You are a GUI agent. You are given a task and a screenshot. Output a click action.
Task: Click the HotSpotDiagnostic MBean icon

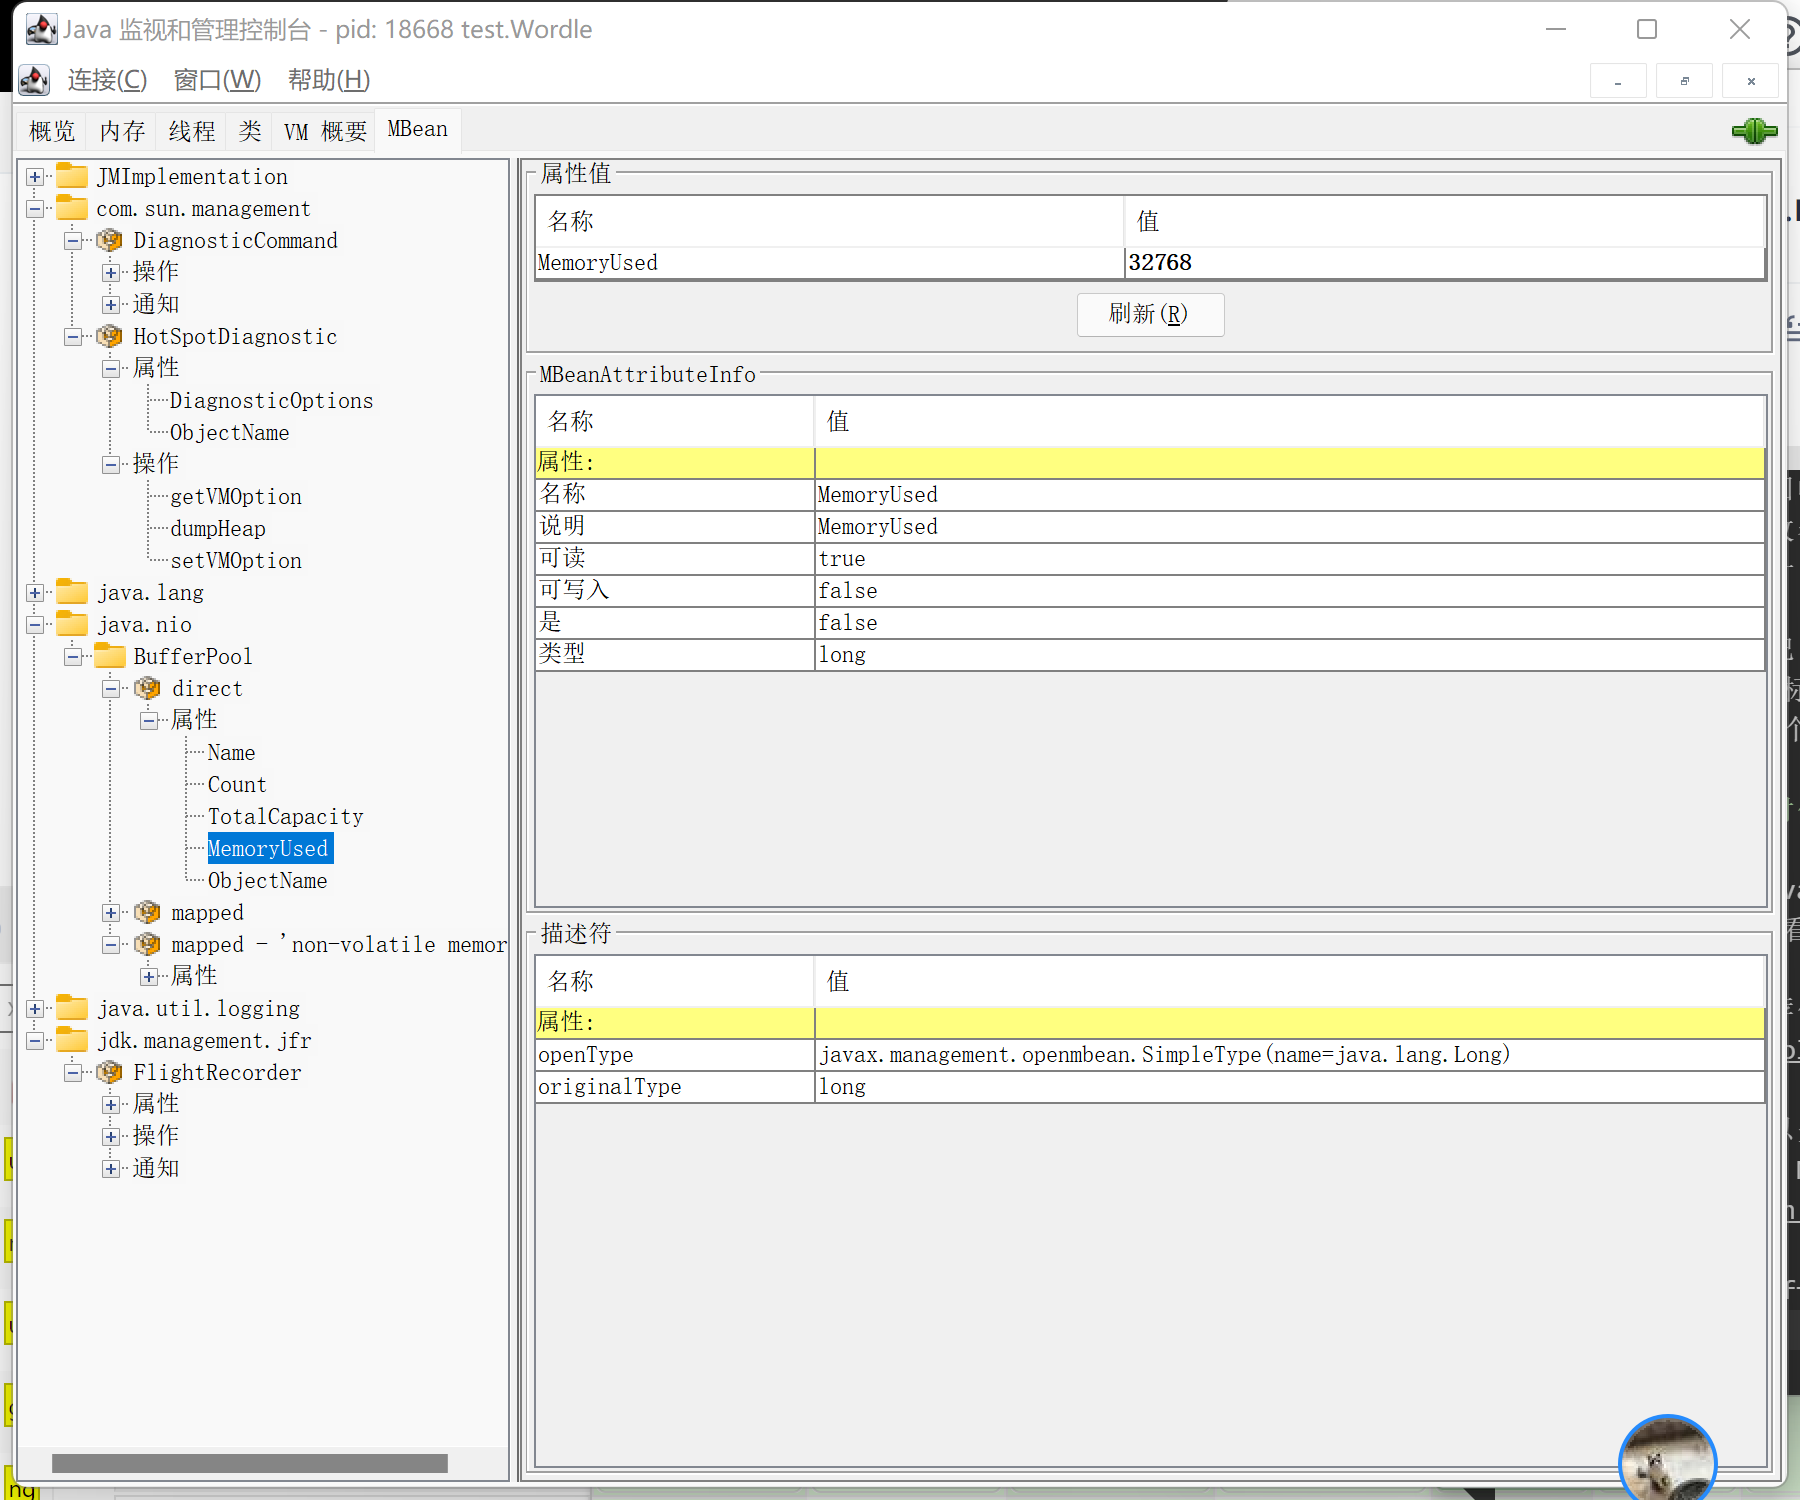click(109, 336)
